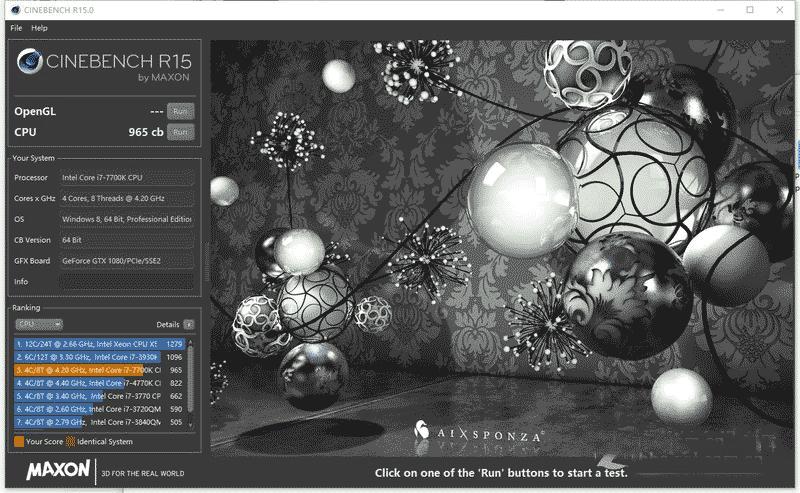This screenshot has width=800, height=493.
Task: Click the MAXON logo at the bottom left
Action: 59,470
